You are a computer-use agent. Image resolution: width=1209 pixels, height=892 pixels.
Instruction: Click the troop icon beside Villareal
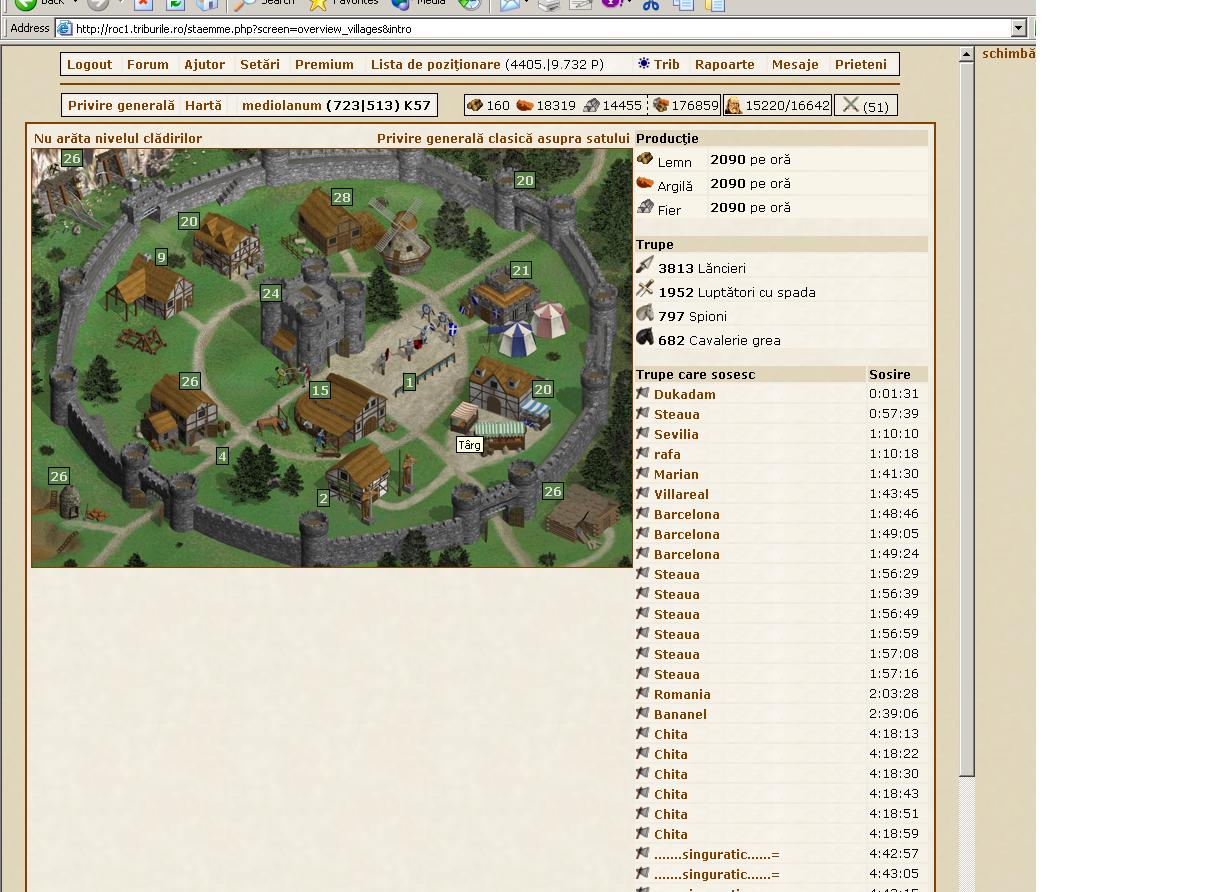(x=643, y=493)
